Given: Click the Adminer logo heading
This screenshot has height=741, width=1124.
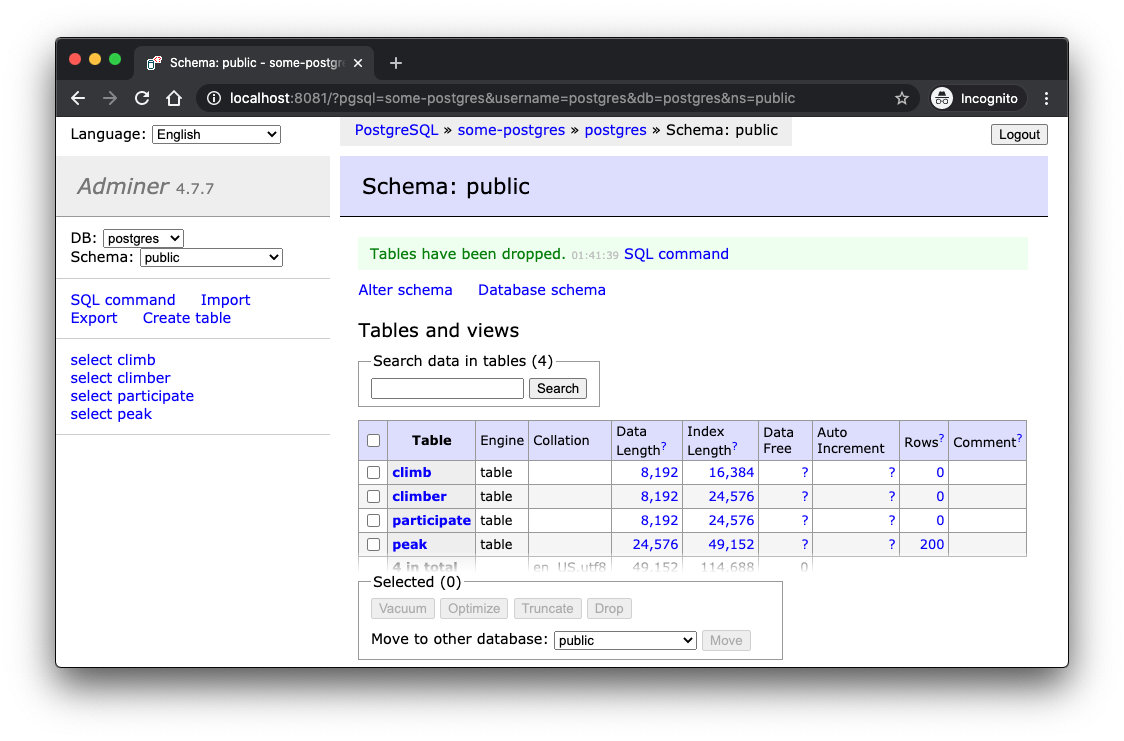Looking at the screenshot, I should tap(123, 186).
